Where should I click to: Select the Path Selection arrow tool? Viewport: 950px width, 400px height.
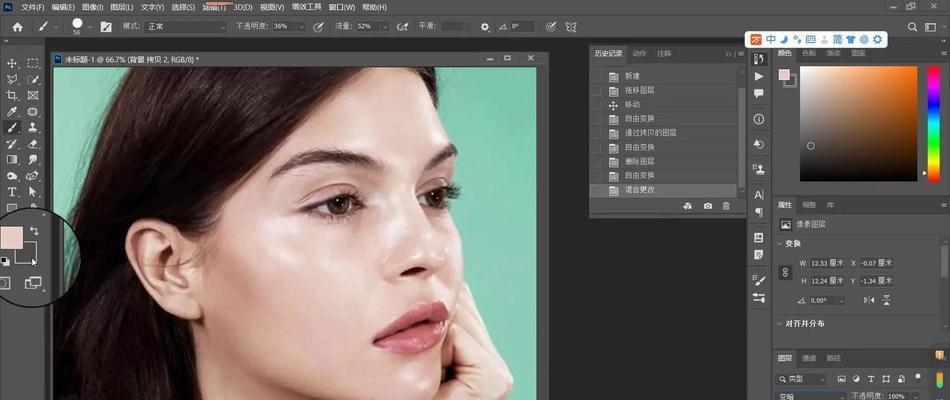click(33, 192)
